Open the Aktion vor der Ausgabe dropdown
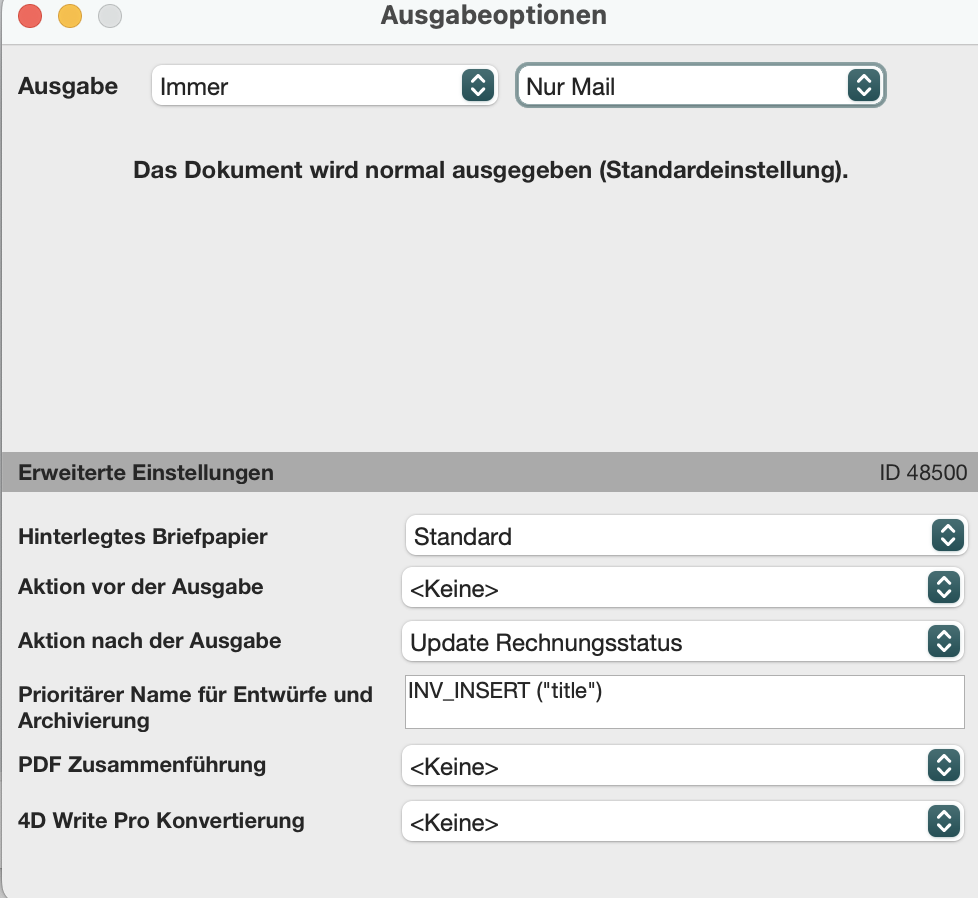The height and width of the screenshot is (898, 978). (682, 587)
